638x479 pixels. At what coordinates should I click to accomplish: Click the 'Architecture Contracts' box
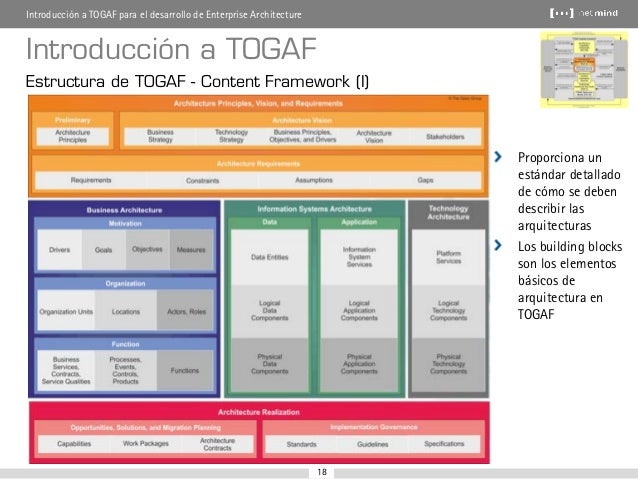(x=217, y=444)
